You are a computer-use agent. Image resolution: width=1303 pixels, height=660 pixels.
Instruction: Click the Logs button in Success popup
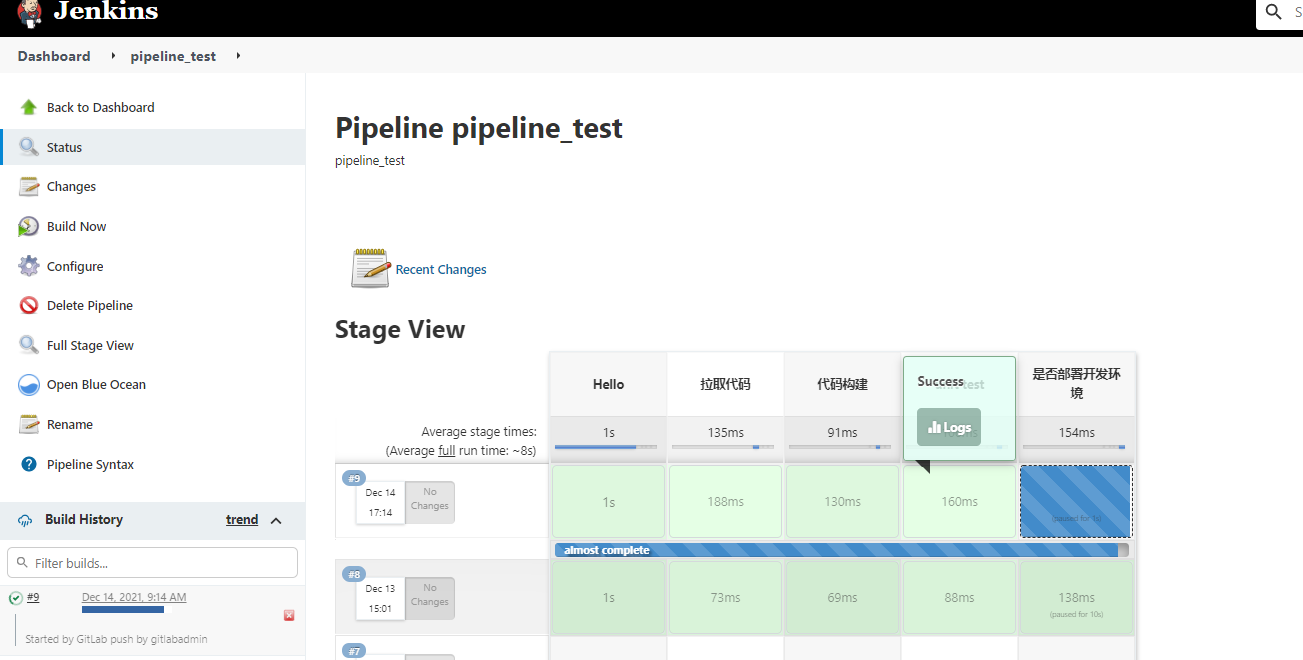949,427
